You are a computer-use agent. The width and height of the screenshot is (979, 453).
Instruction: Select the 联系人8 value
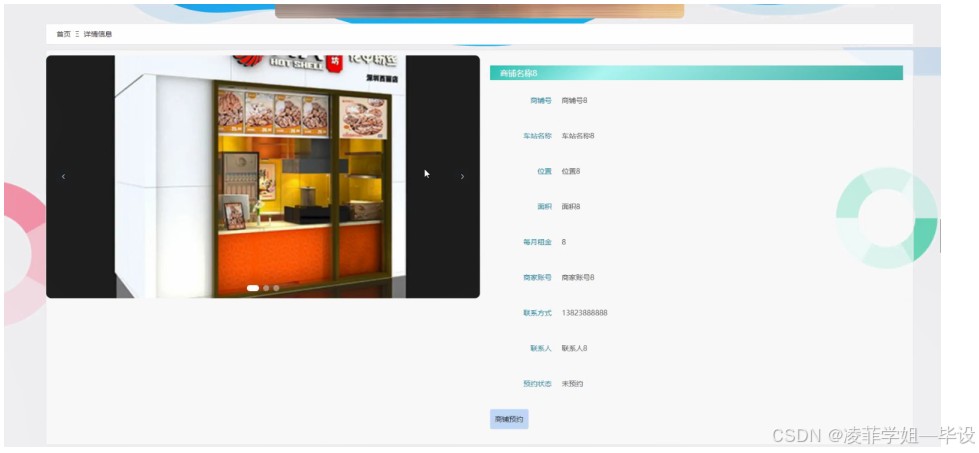(574, 348)
